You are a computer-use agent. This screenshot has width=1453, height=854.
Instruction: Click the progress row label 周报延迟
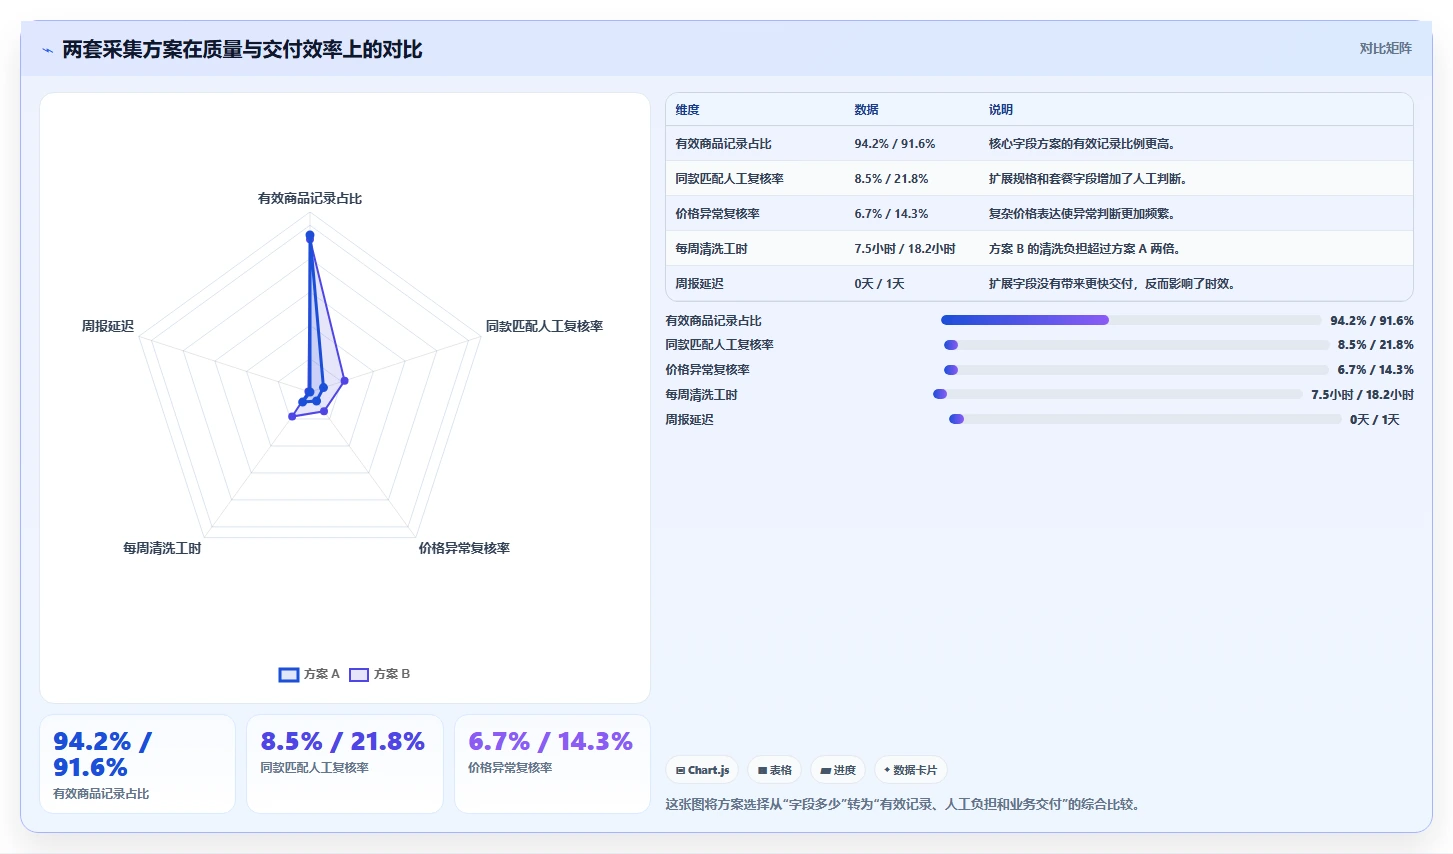pyautogui.click(x=689, y=420)
